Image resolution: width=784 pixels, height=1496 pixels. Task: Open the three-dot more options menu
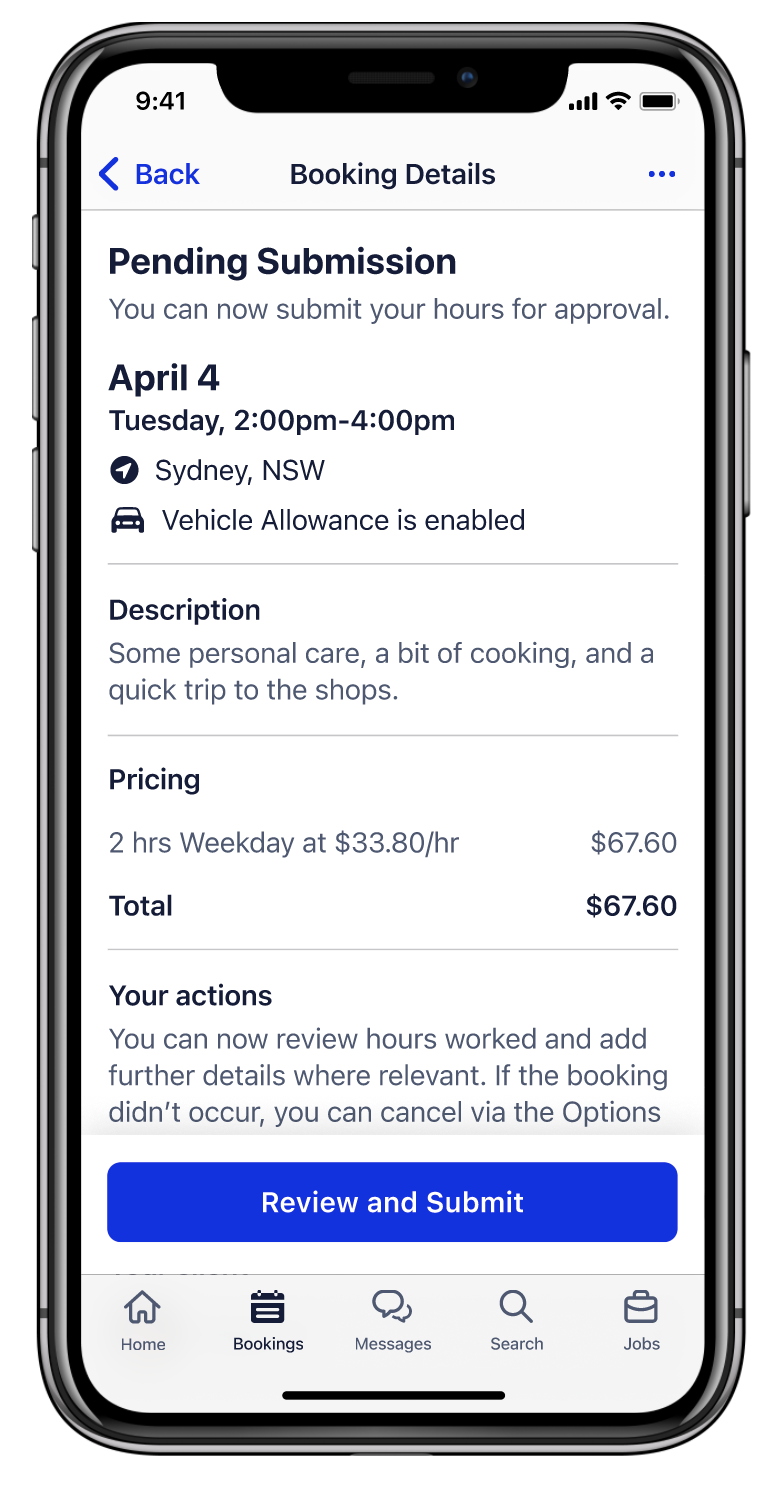pos(662,174)
